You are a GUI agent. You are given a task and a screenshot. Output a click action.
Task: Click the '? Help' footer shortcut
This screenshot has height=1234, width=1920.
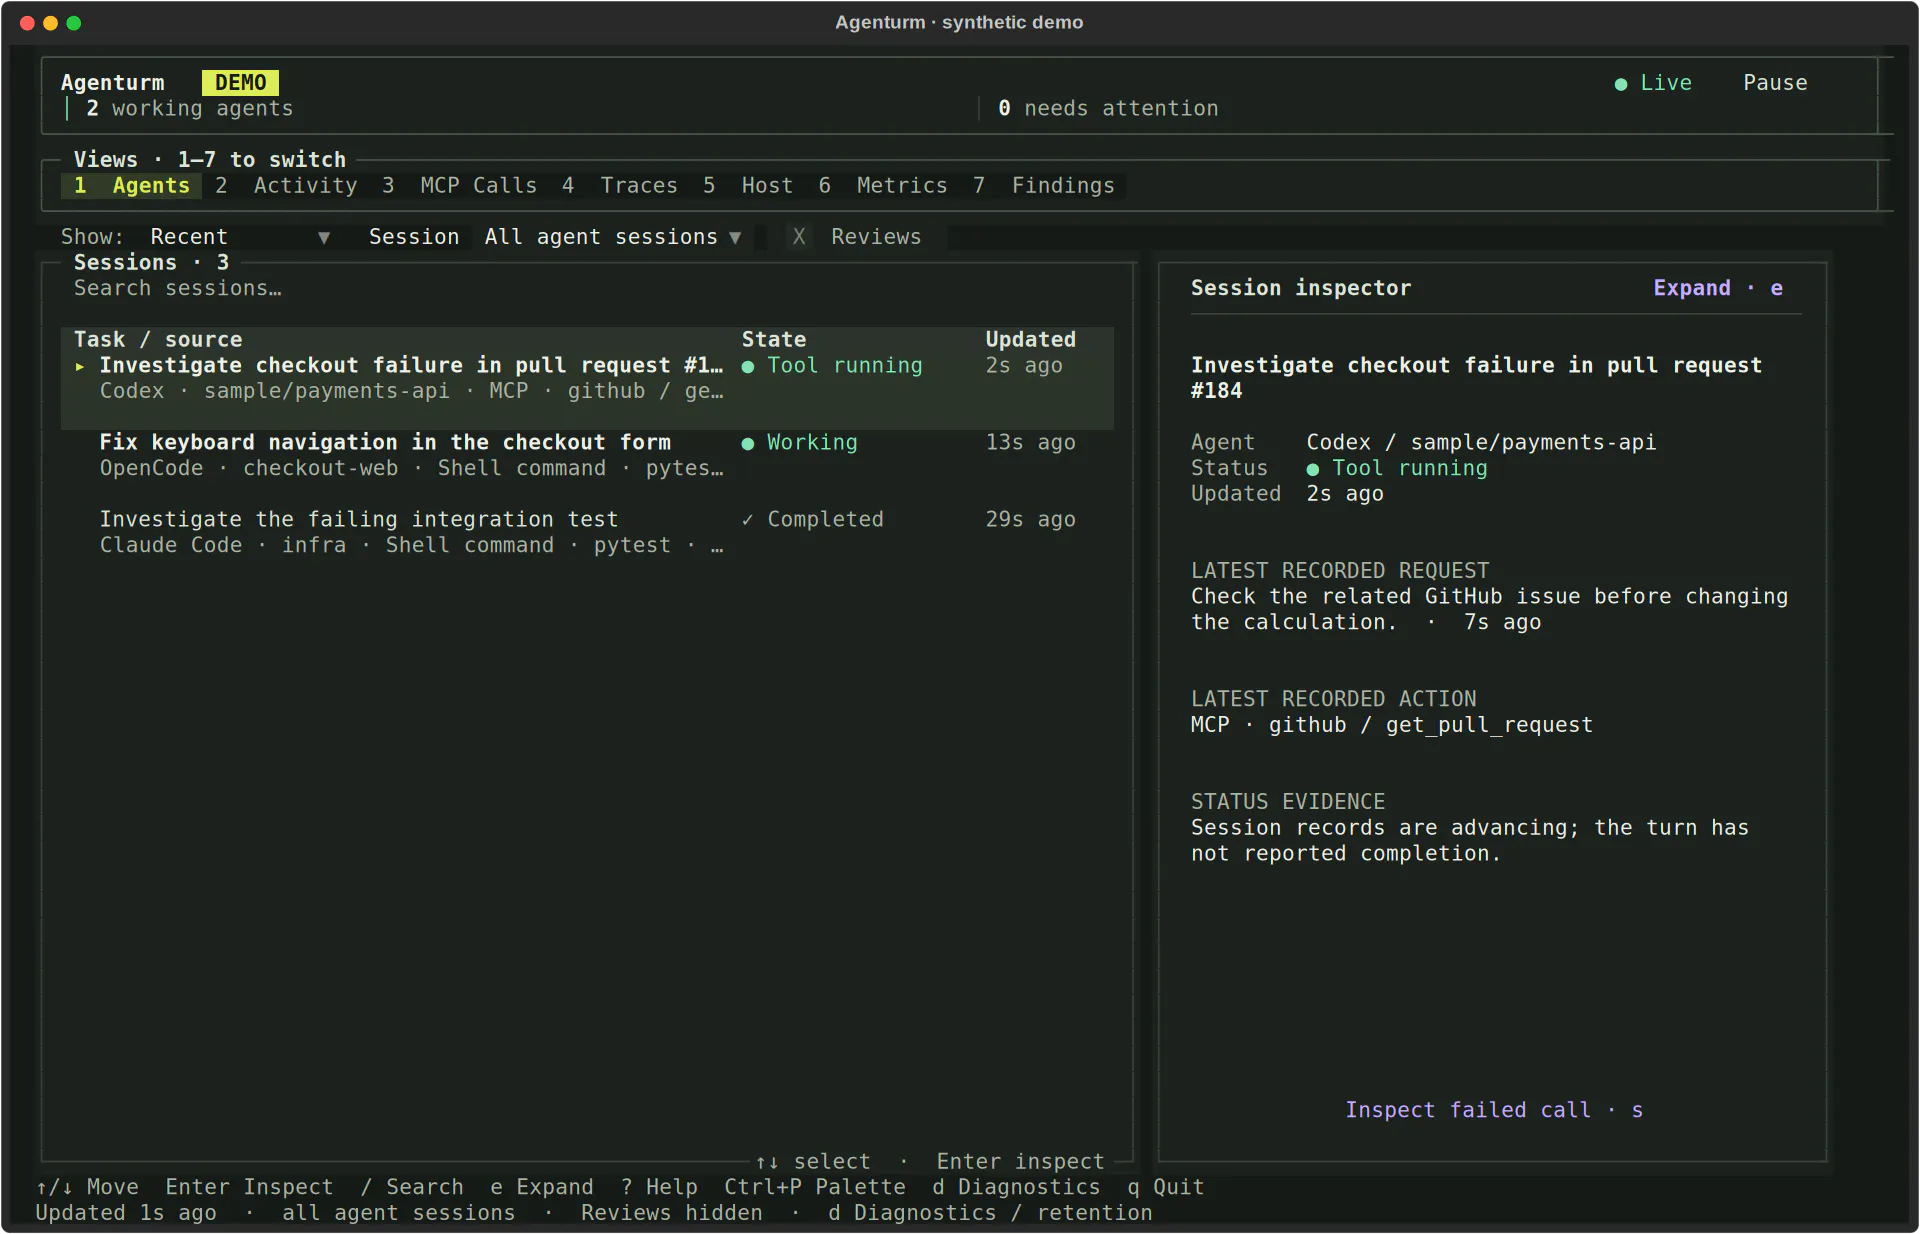pyautogui.click(x=659, y=1187)
